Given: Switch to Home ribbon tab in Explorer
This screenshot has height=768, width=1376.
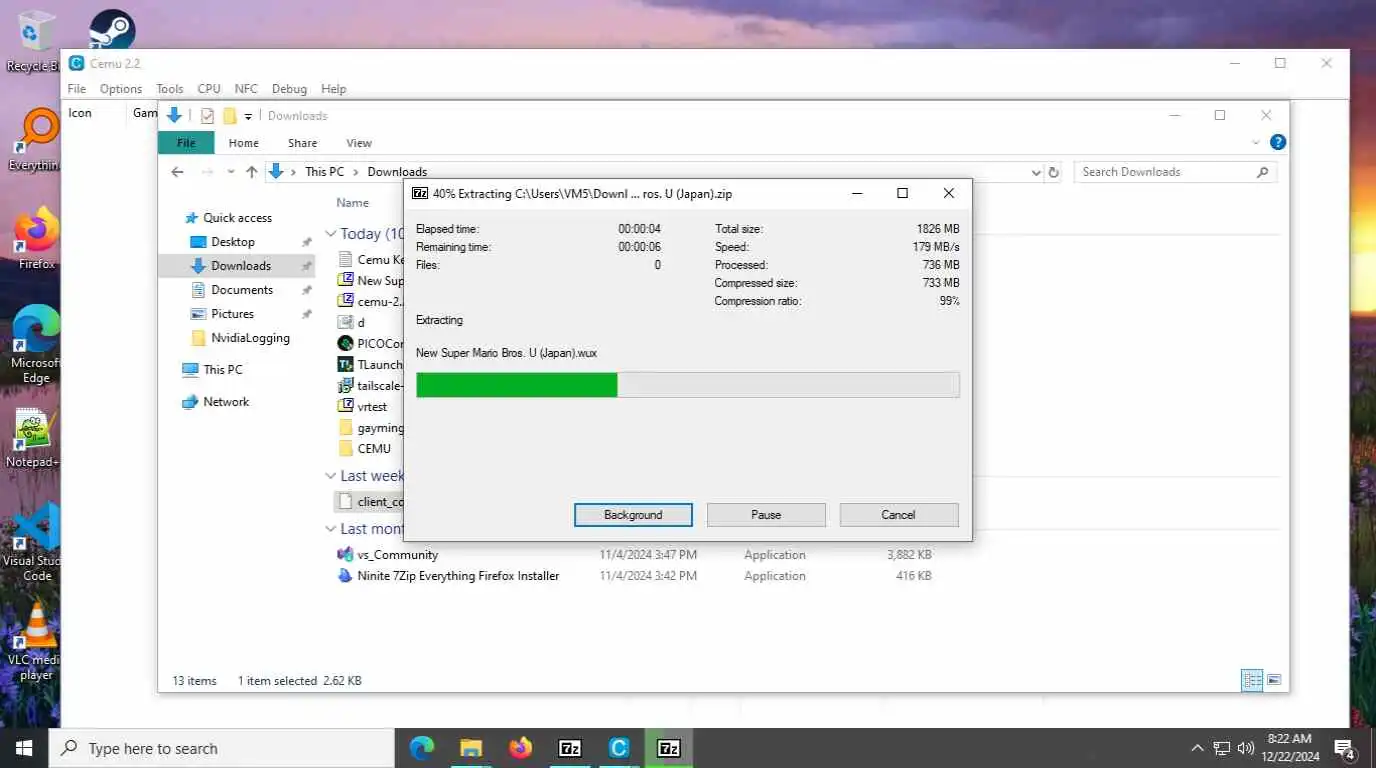Looking at the screenshot, I should pos(243,143).
